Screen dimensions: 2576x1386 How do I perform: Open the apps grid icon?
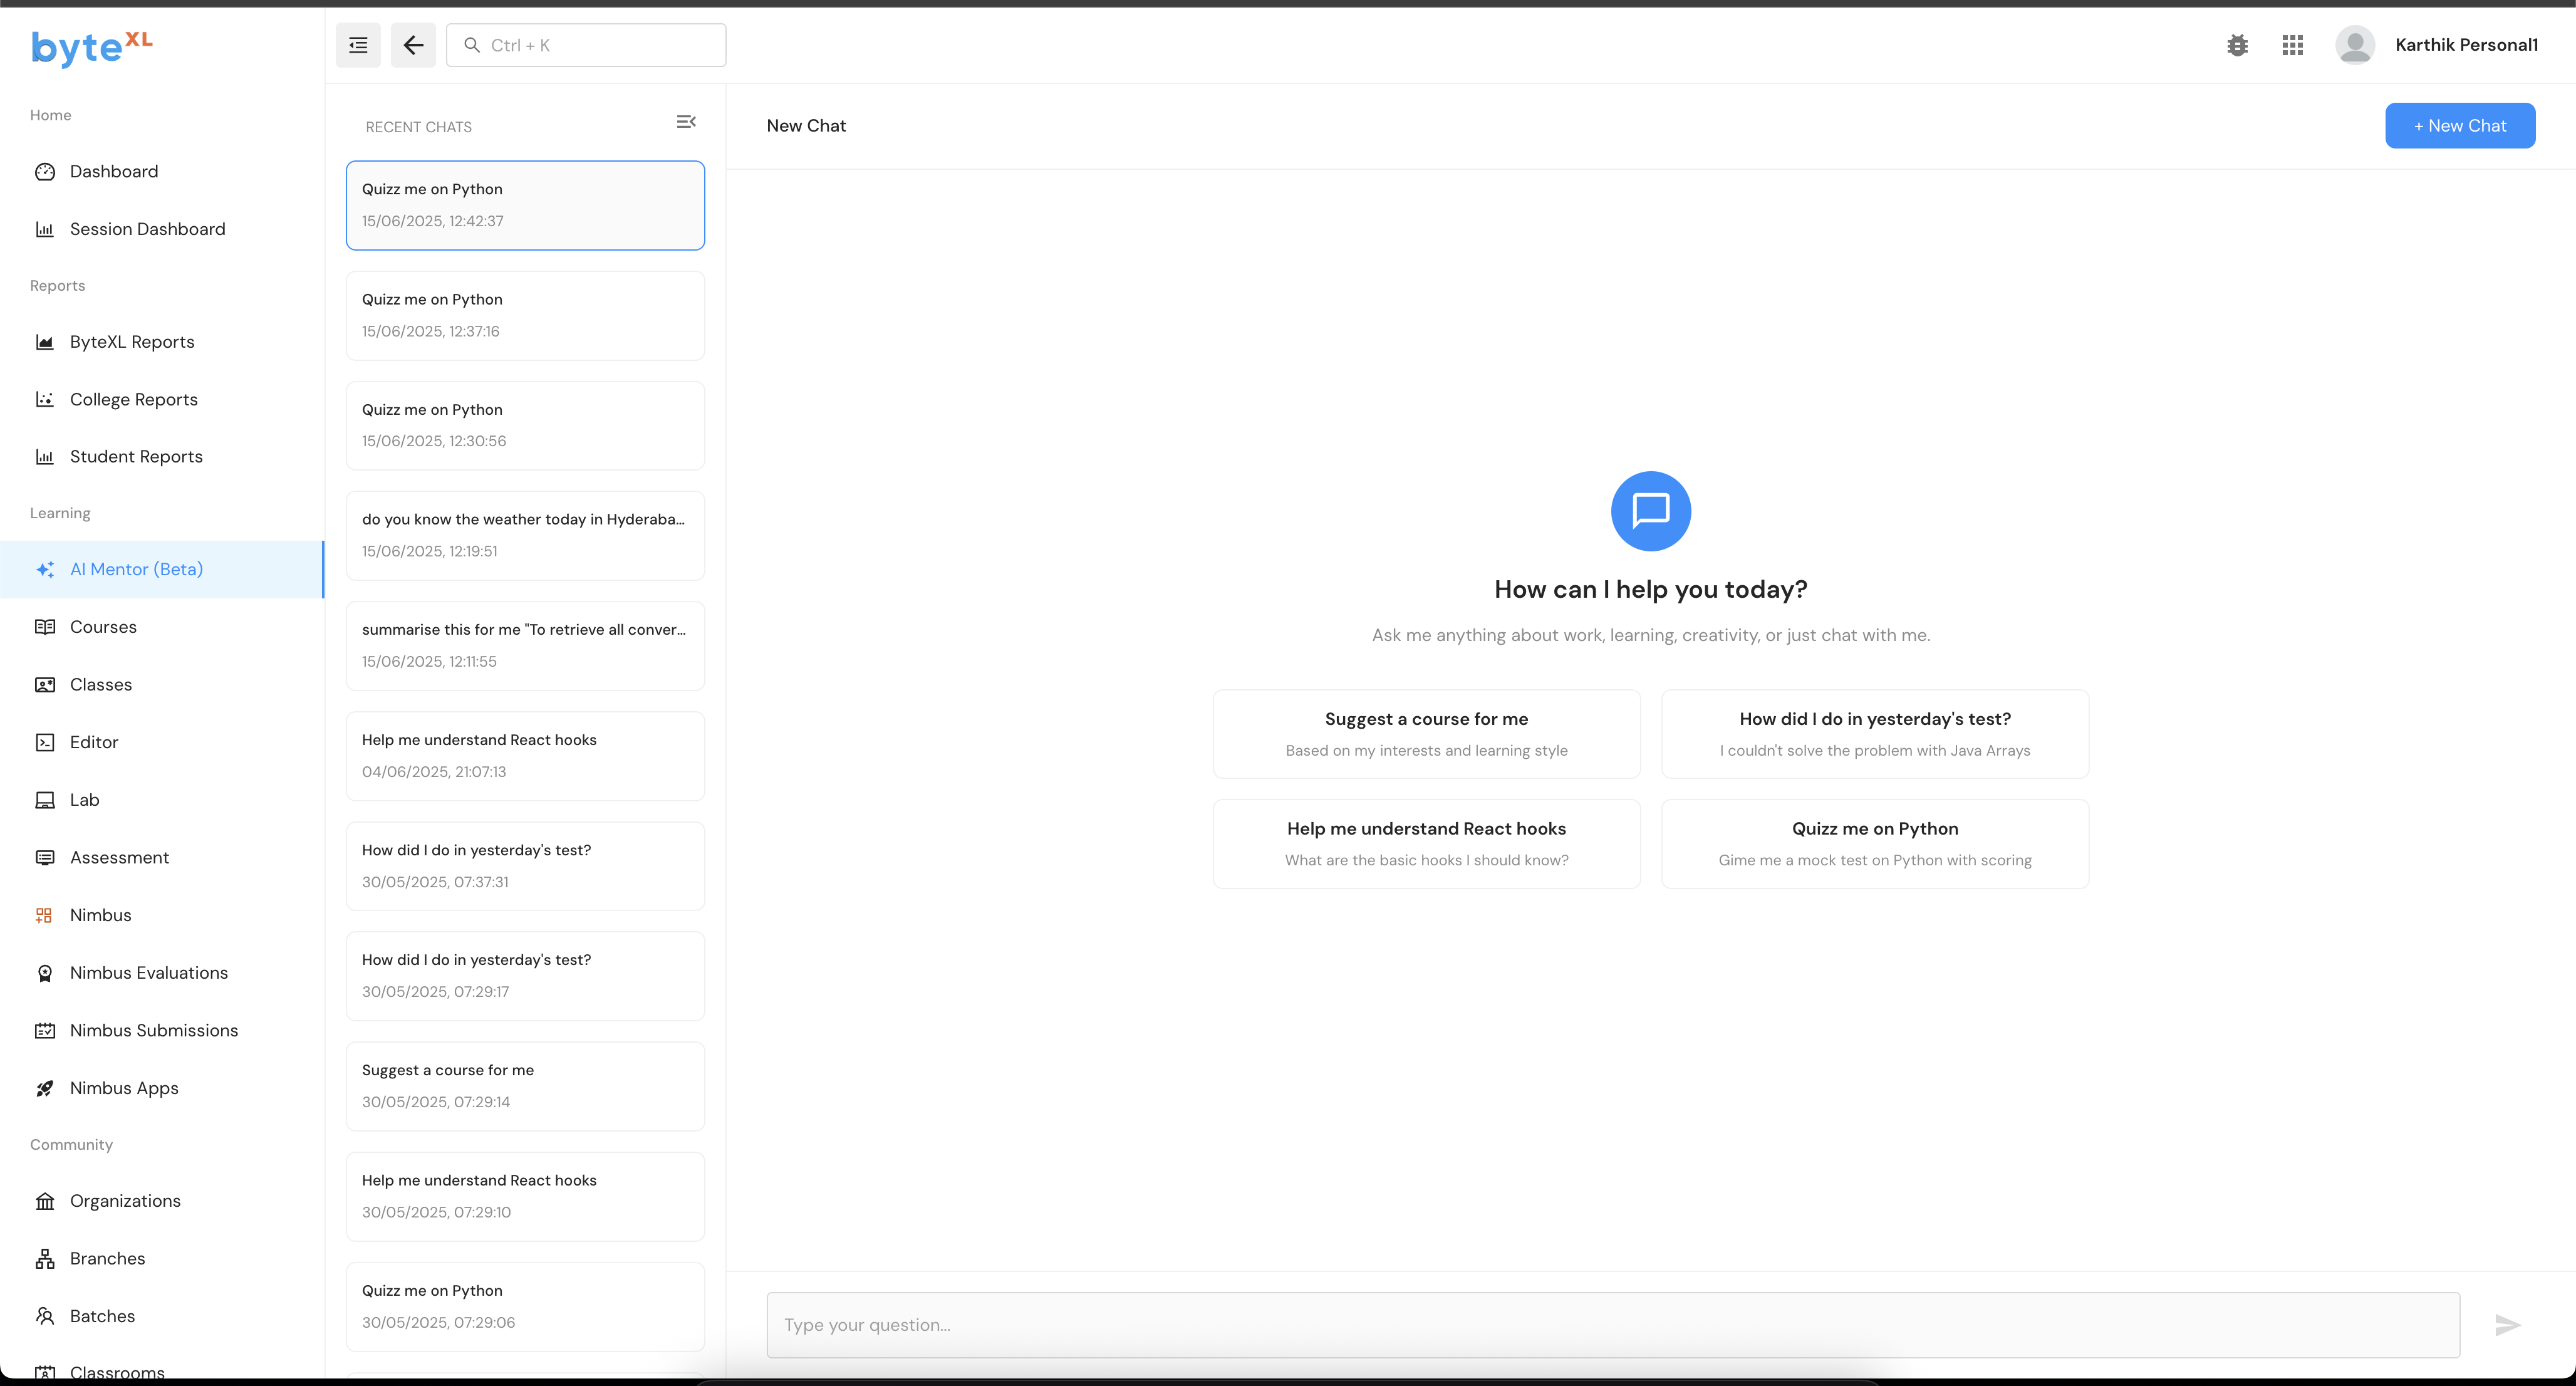2292,45
